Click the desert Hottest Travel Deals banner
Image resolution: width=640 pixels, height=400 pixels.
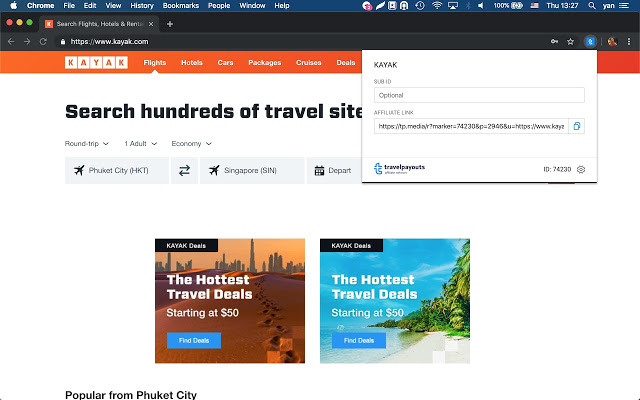pos(230,301)
